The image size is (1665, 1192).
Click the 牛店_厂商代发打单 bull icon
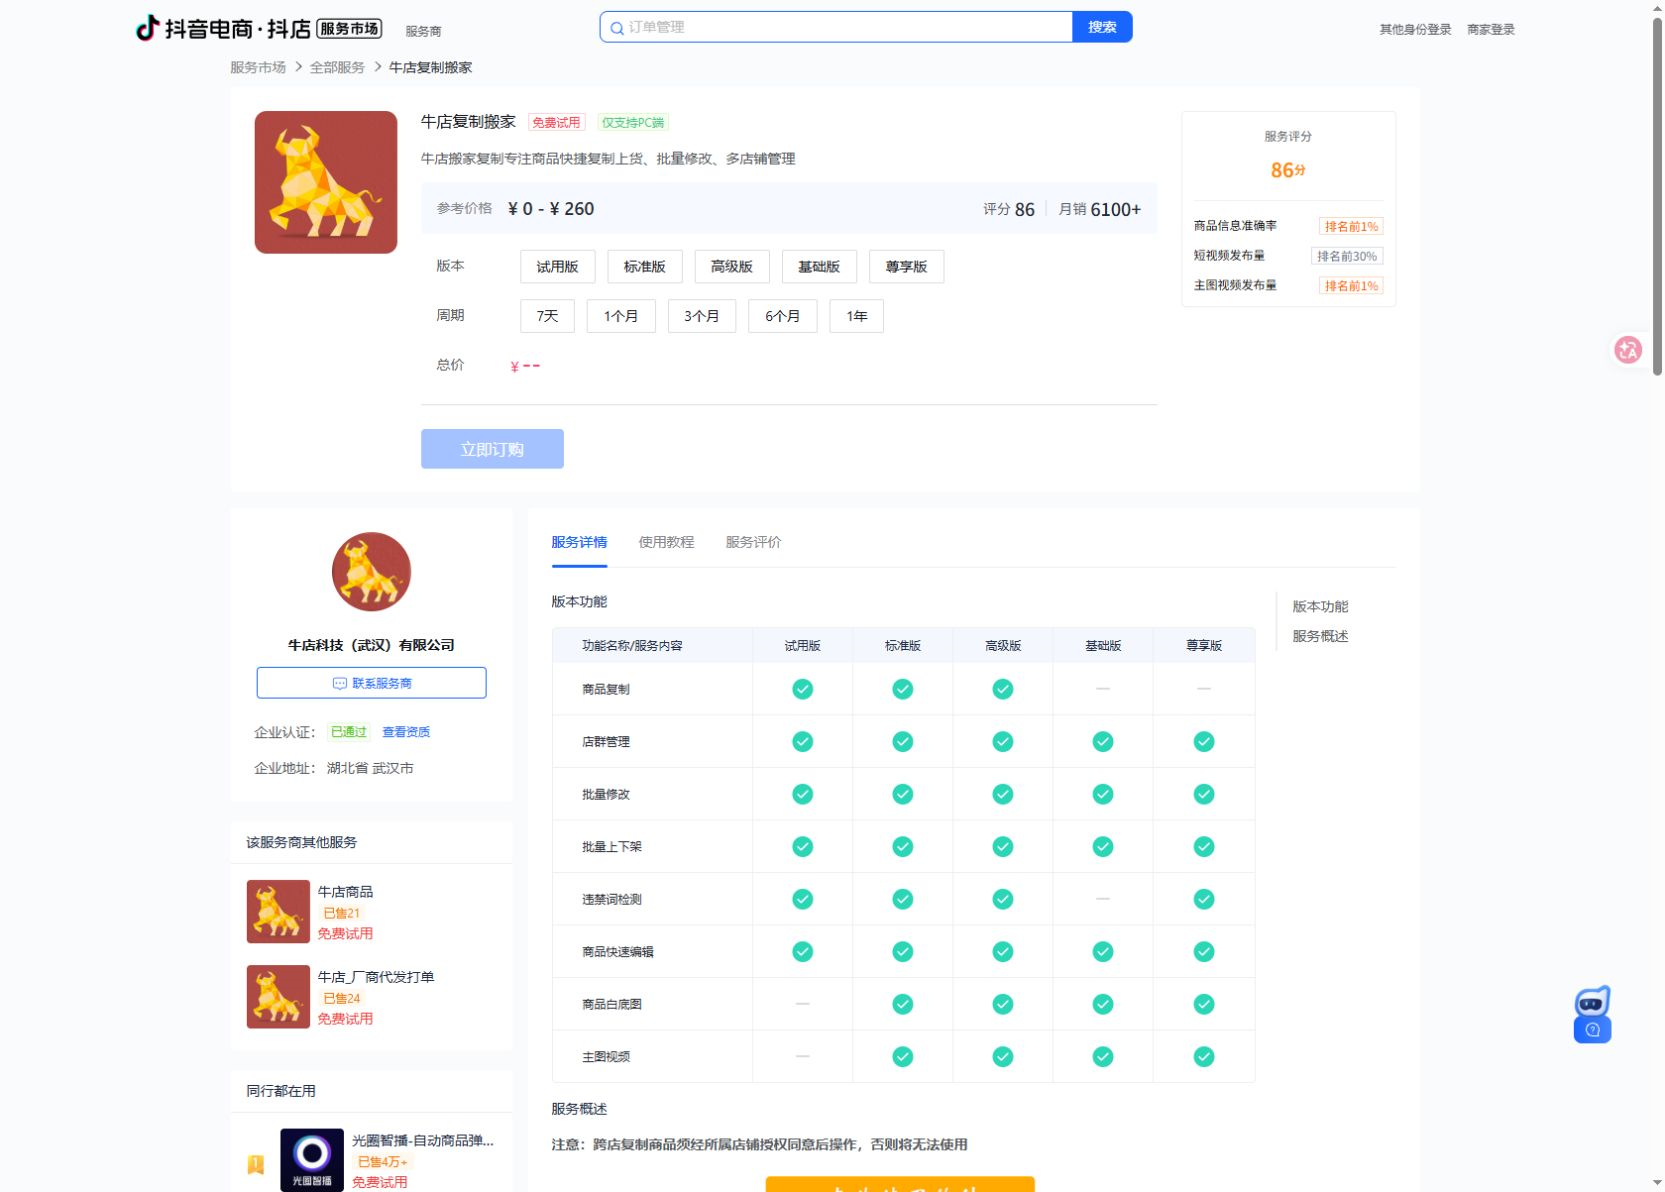click(x=278, y=997)
